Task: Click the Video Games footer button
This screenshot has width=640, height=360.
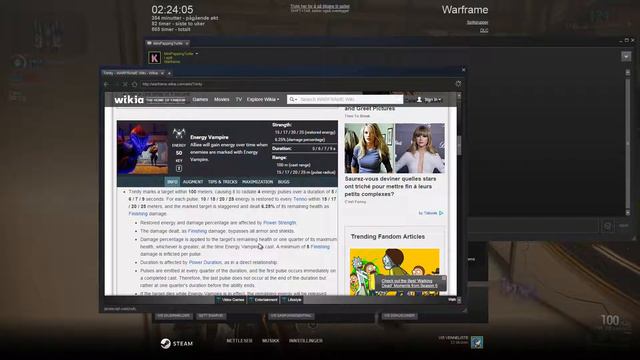Action: (x=231, y=300)
